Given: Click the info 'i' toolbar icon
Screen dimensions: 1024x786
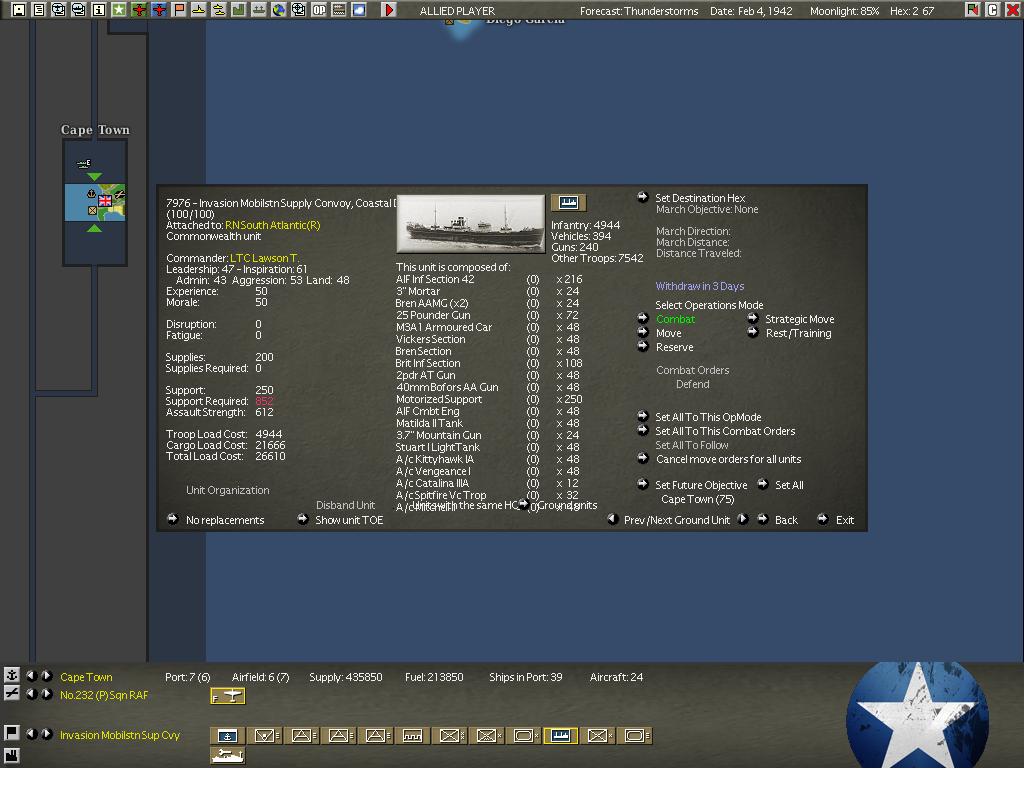Looking at the screenshot, I should click(x=99, y=10).
